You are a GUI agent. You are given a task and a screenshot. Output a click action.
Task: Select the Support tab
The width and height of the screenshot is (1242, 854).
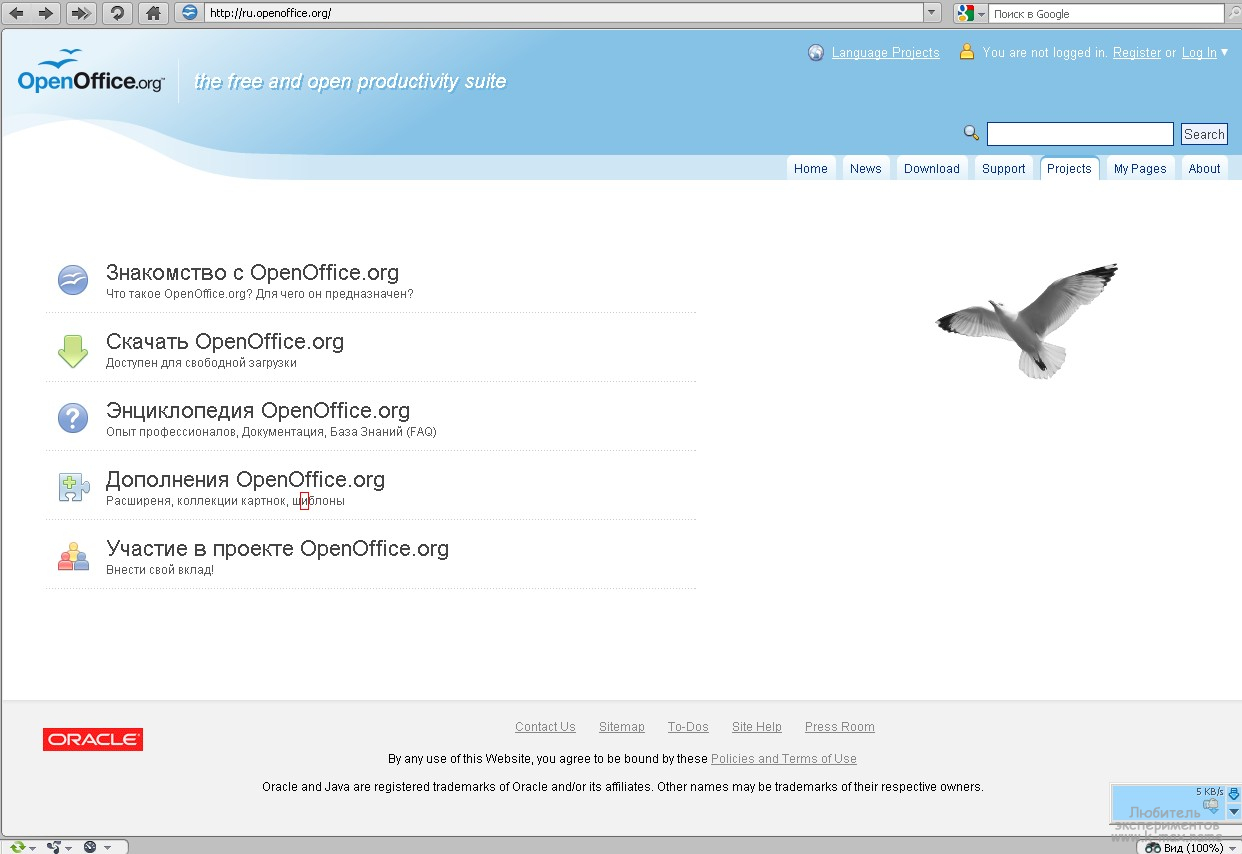(1004, 168)
